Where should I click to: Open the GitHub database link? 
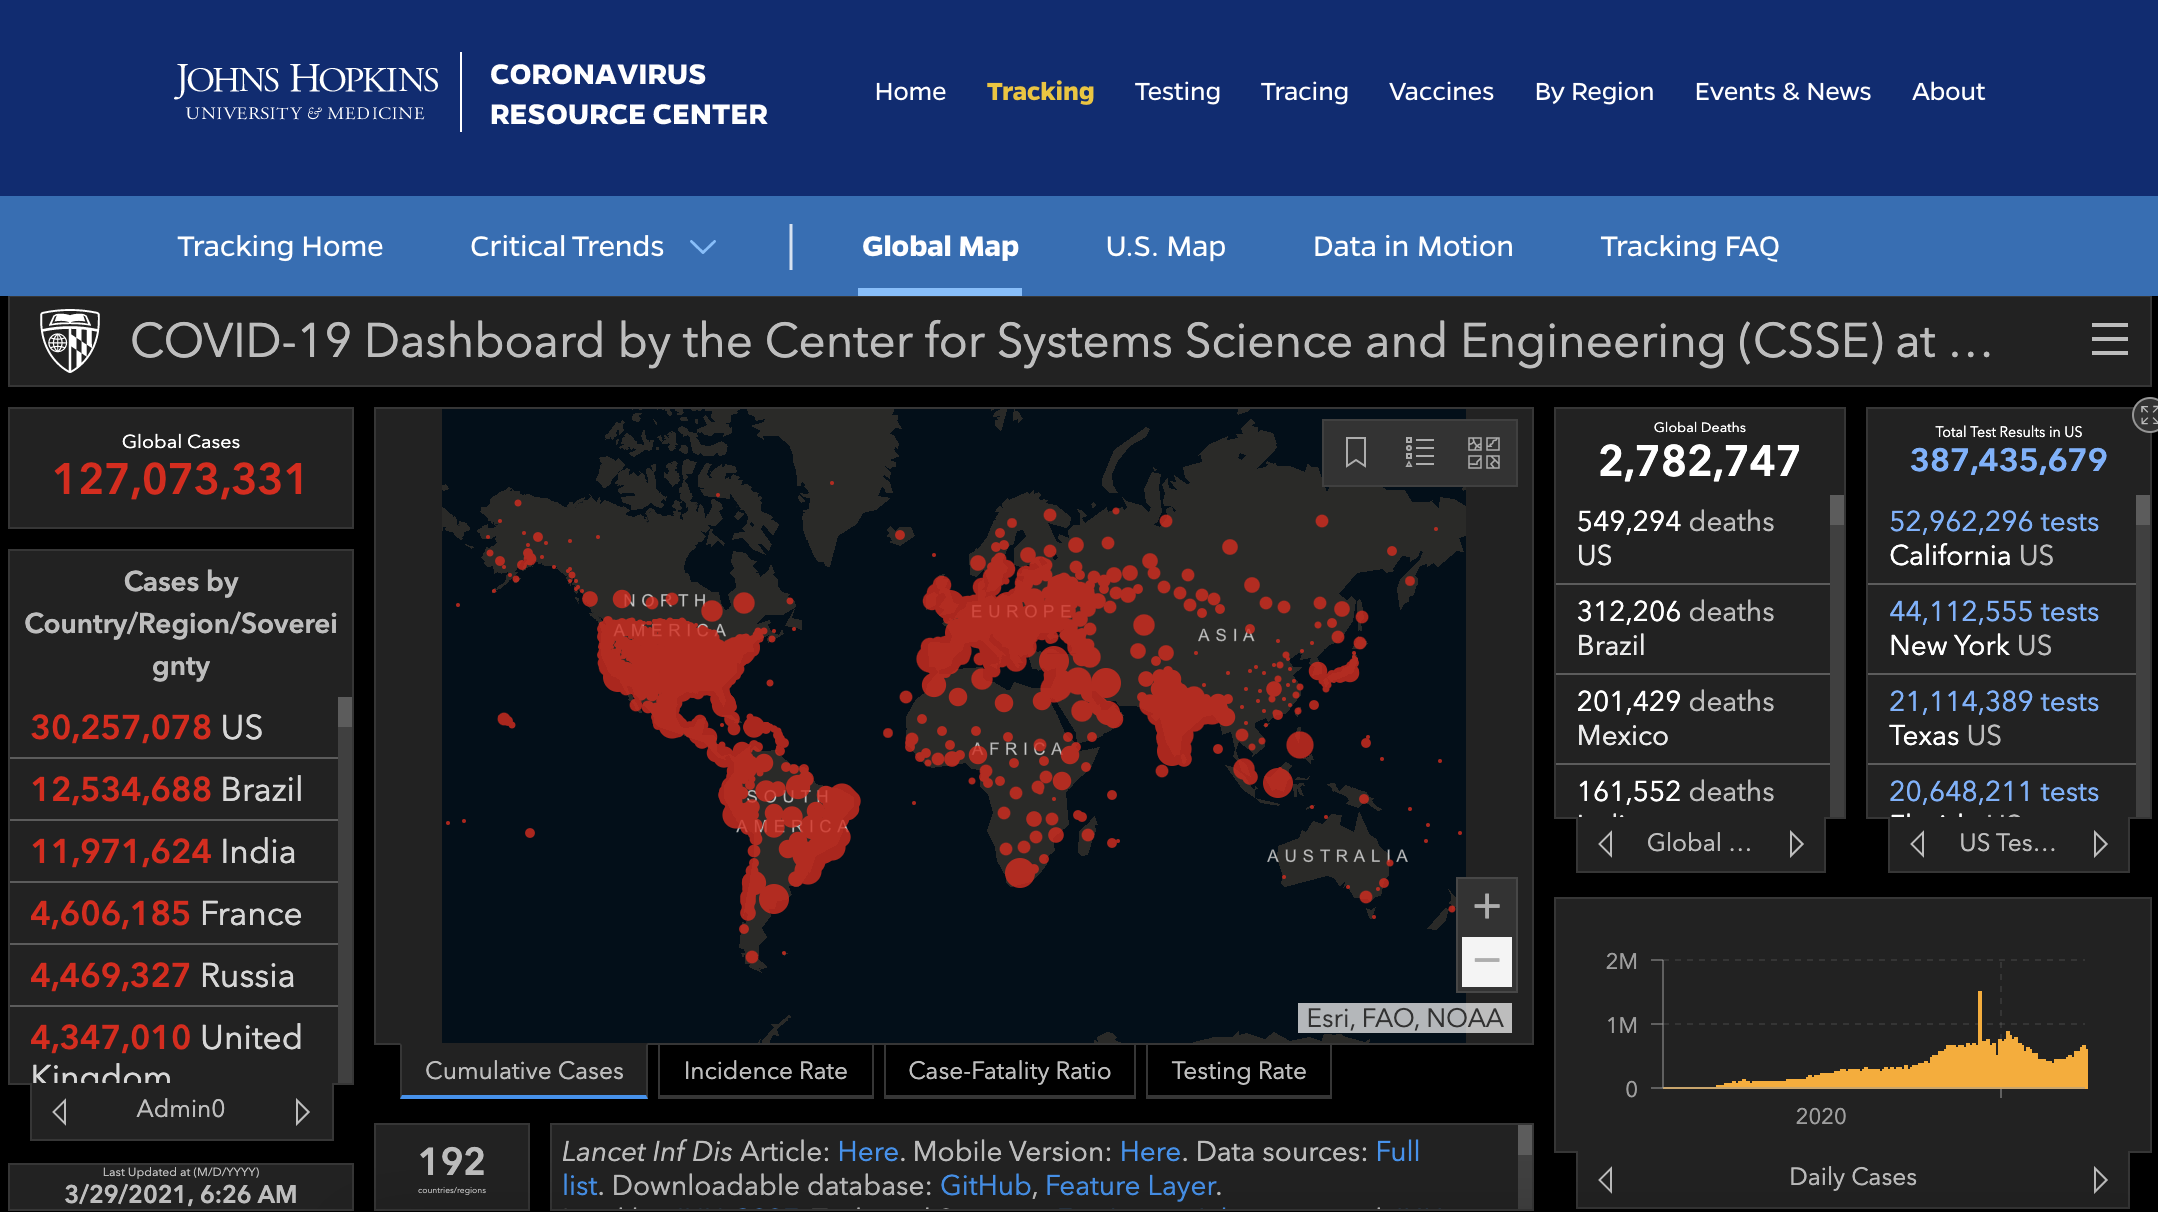985,1186
